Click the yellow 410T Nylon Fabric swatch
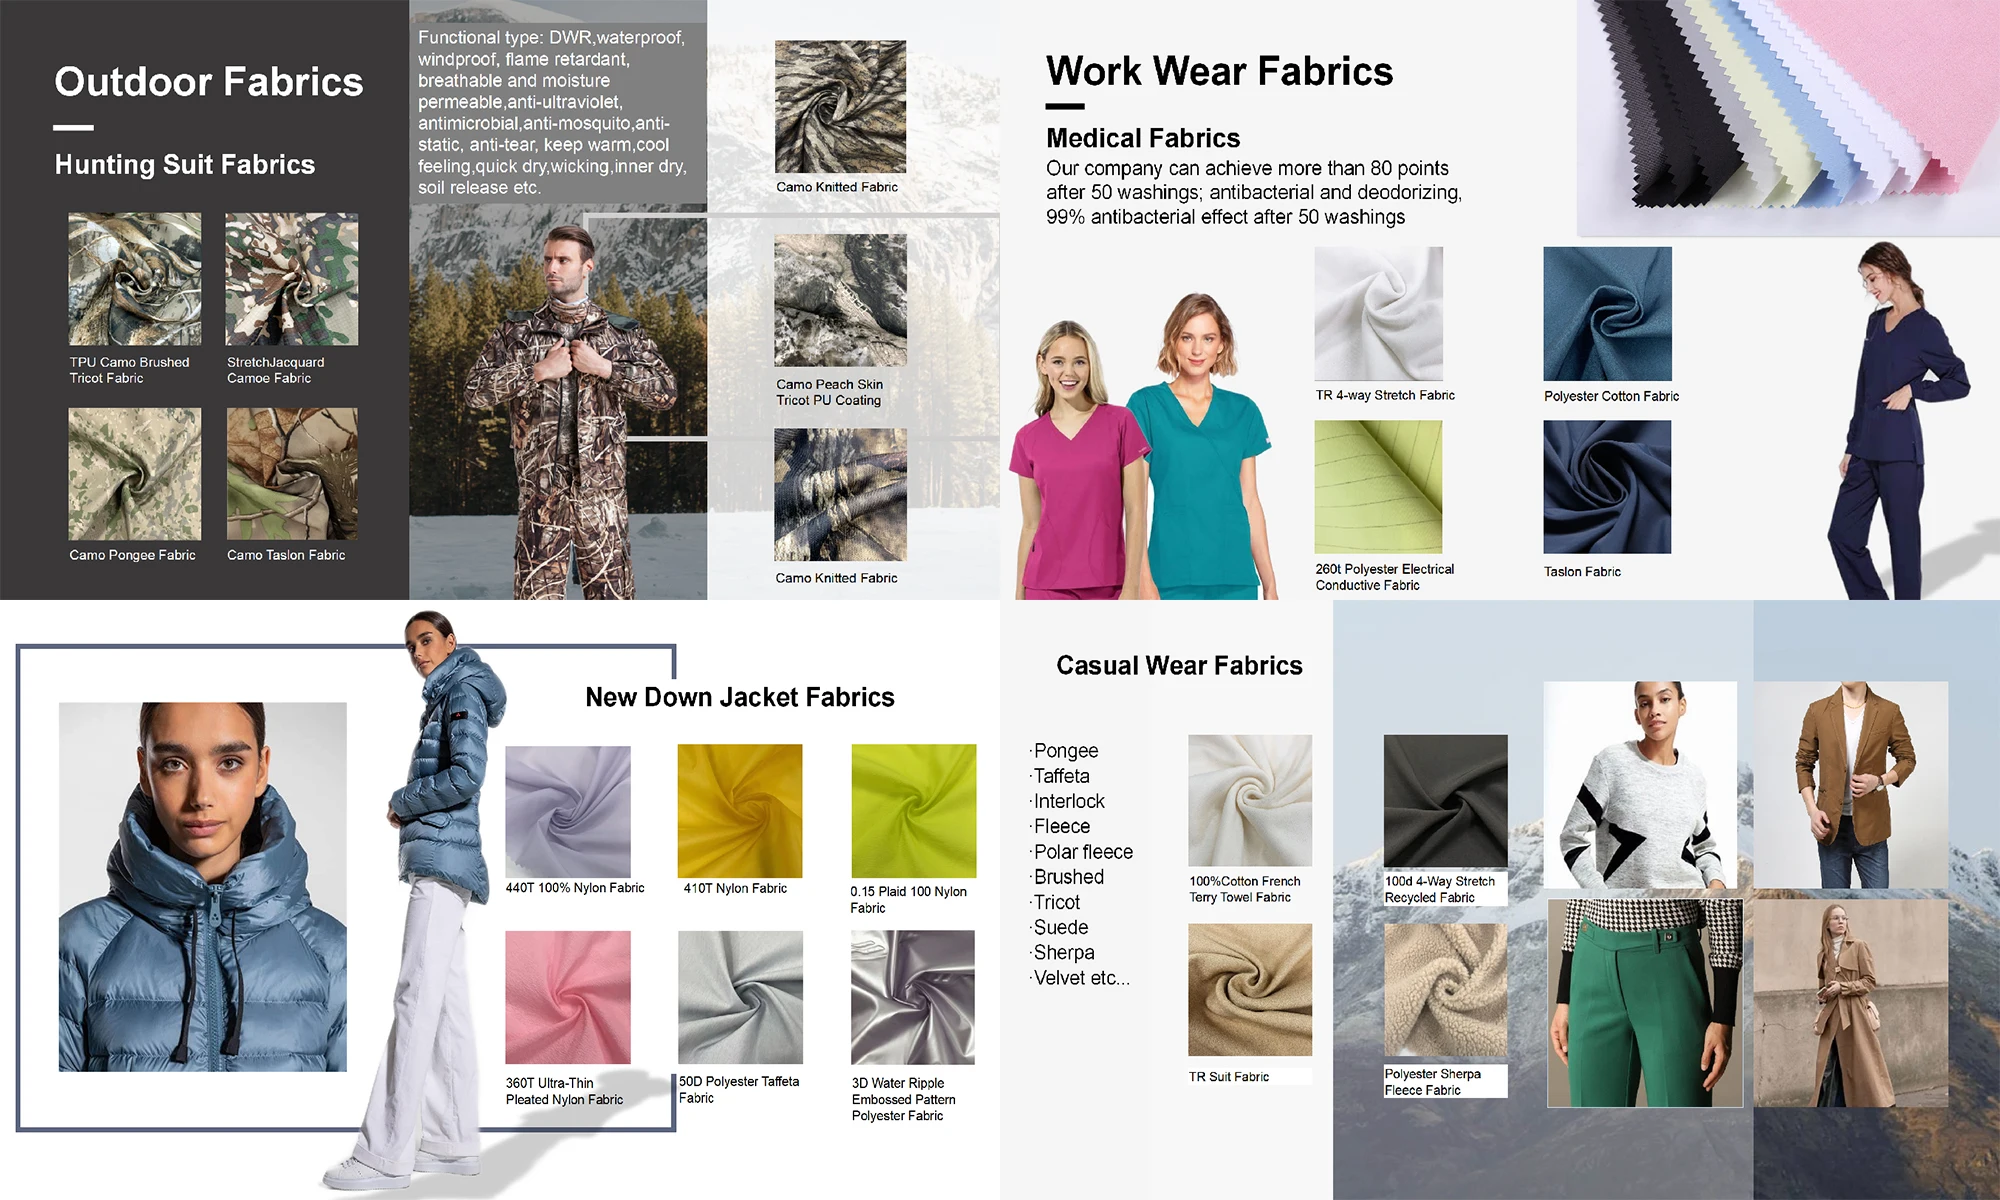2000x1200 pixels. (x=739, y=811)
